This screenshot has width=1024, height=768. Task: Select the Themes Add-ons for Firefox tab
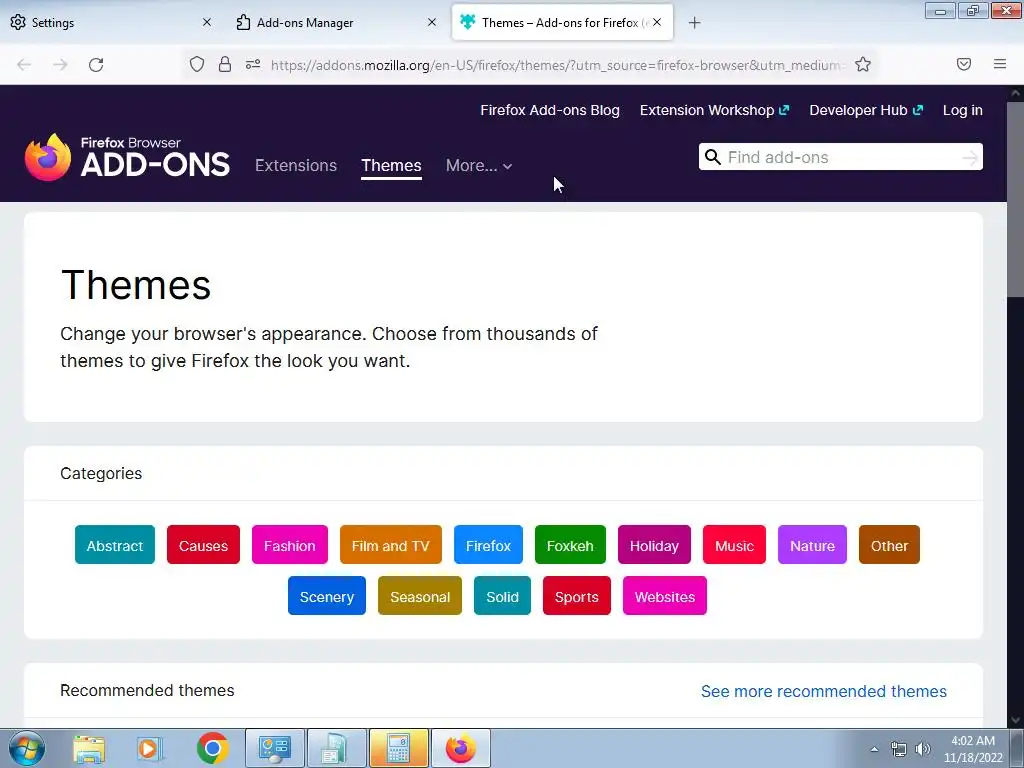562,22
